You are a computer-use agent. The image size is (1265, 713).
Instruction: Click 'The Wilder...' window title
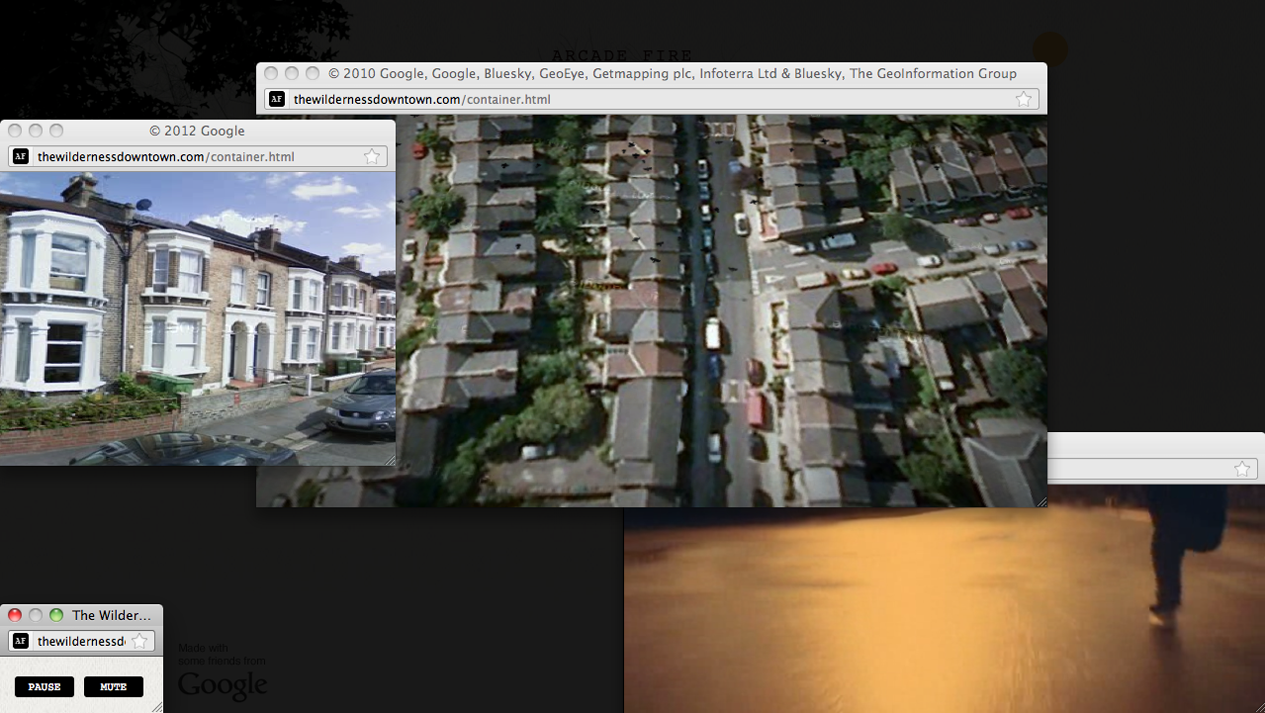pyautogui.click(x=111, y=615)
